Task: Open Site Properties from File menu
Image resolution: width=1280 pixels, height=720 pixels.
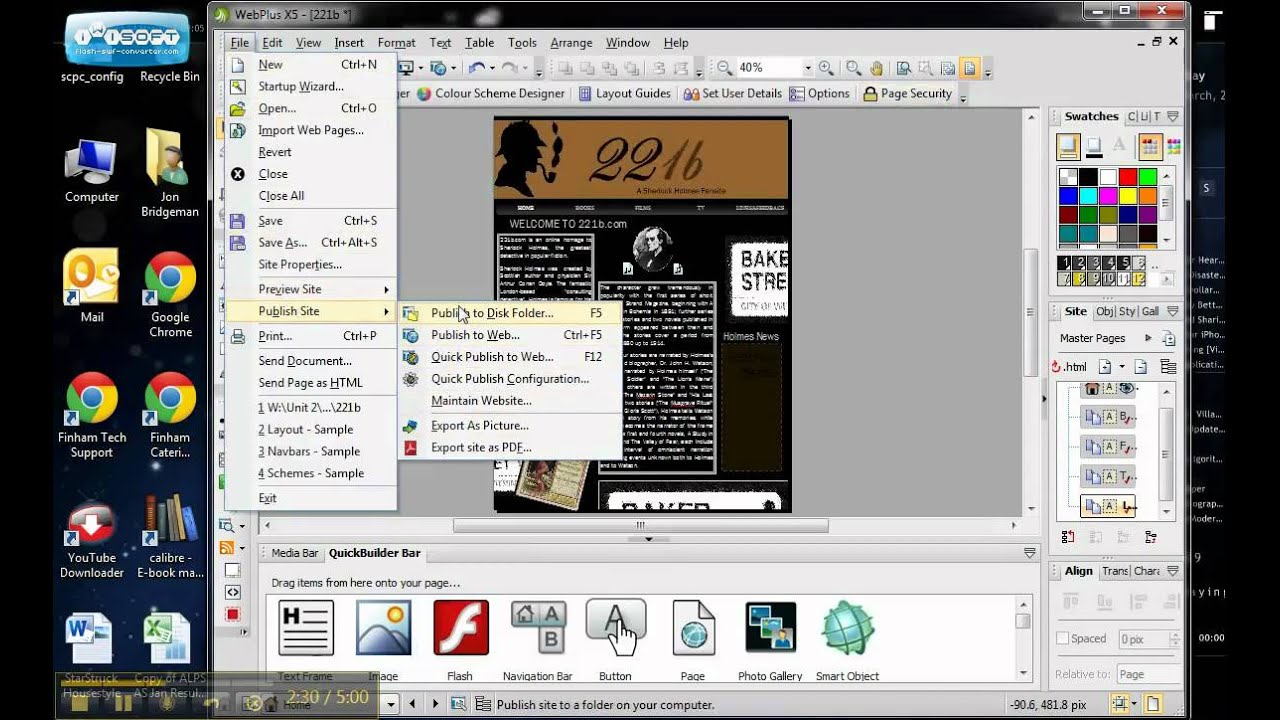Action: [311, 265]
